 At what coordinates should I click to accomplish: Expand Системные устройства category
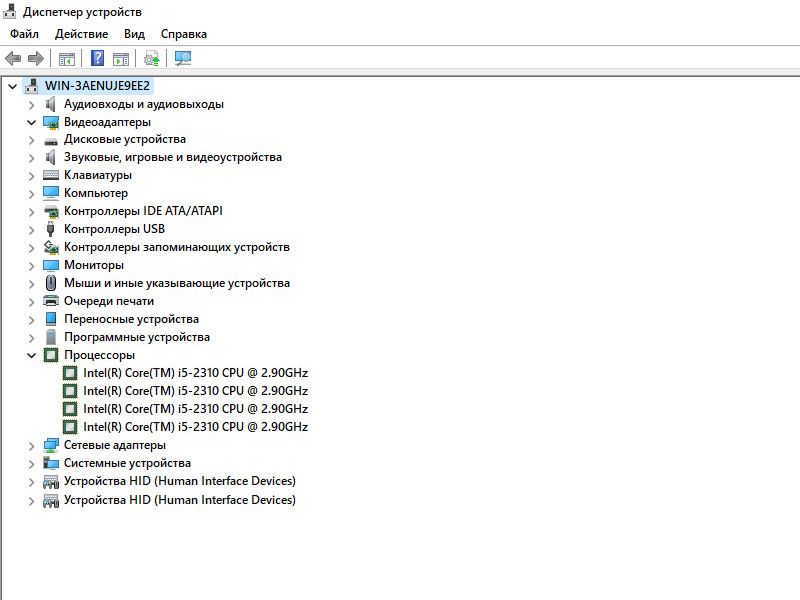[x=32, y=464]
